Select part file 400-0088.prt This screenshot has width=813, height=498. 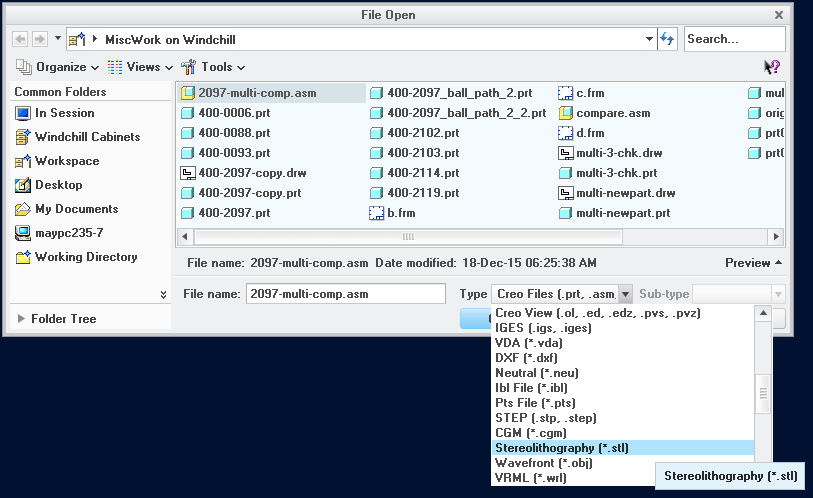tap(226, 133)
